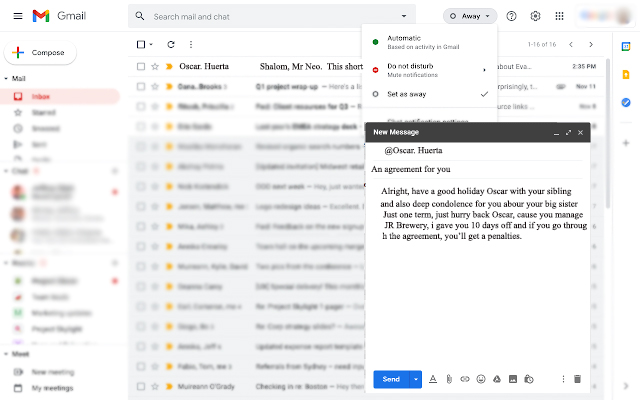Select the Oscar Huerta email checkbox
Screen dimensions: 640x400
pos(141,67)
